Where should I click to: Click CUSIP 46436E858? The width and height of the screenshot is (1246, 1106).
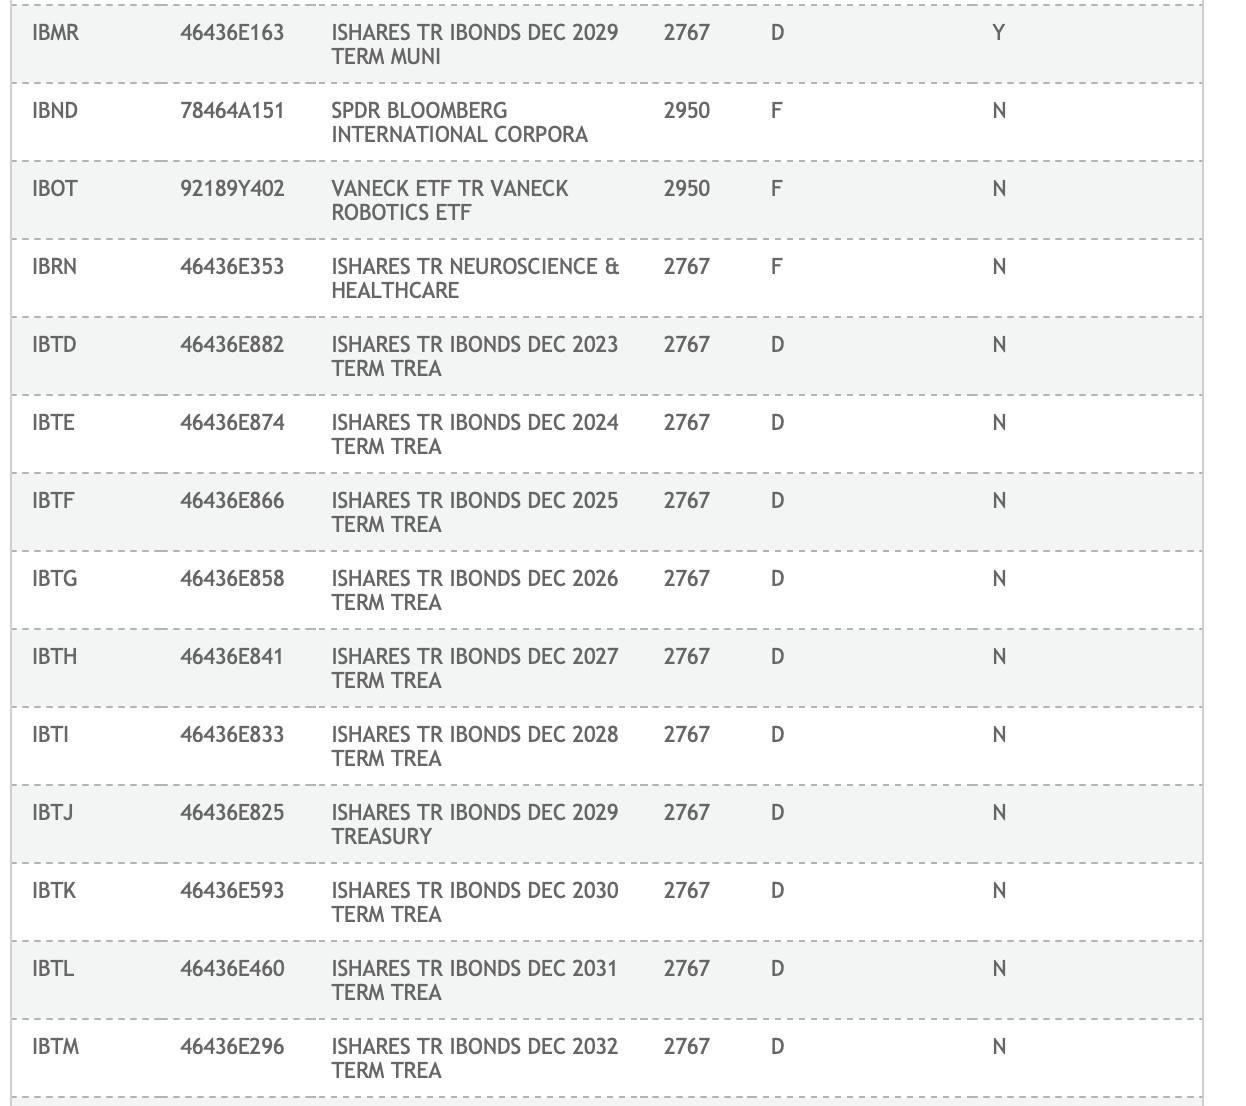coord(232,578)
